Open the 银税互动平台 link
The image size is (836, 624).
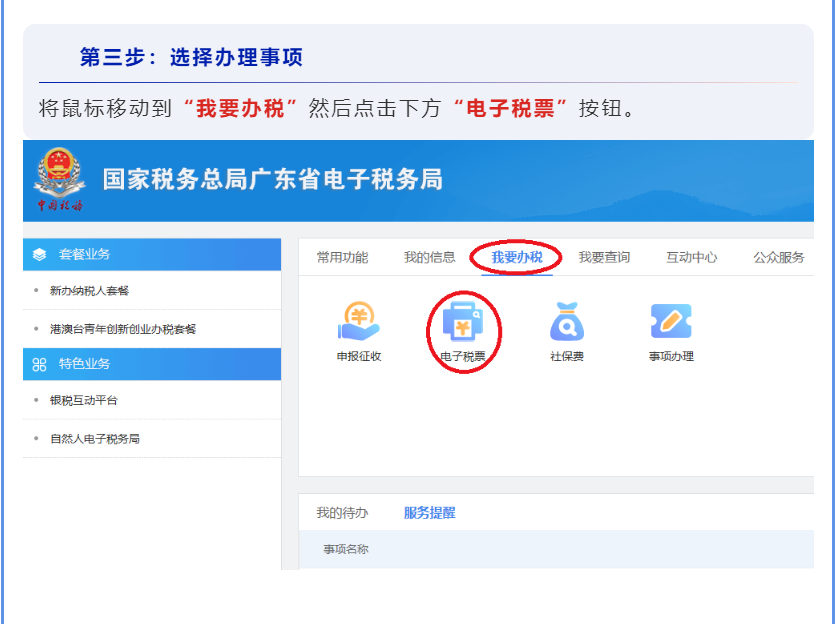tap(84, 400)
